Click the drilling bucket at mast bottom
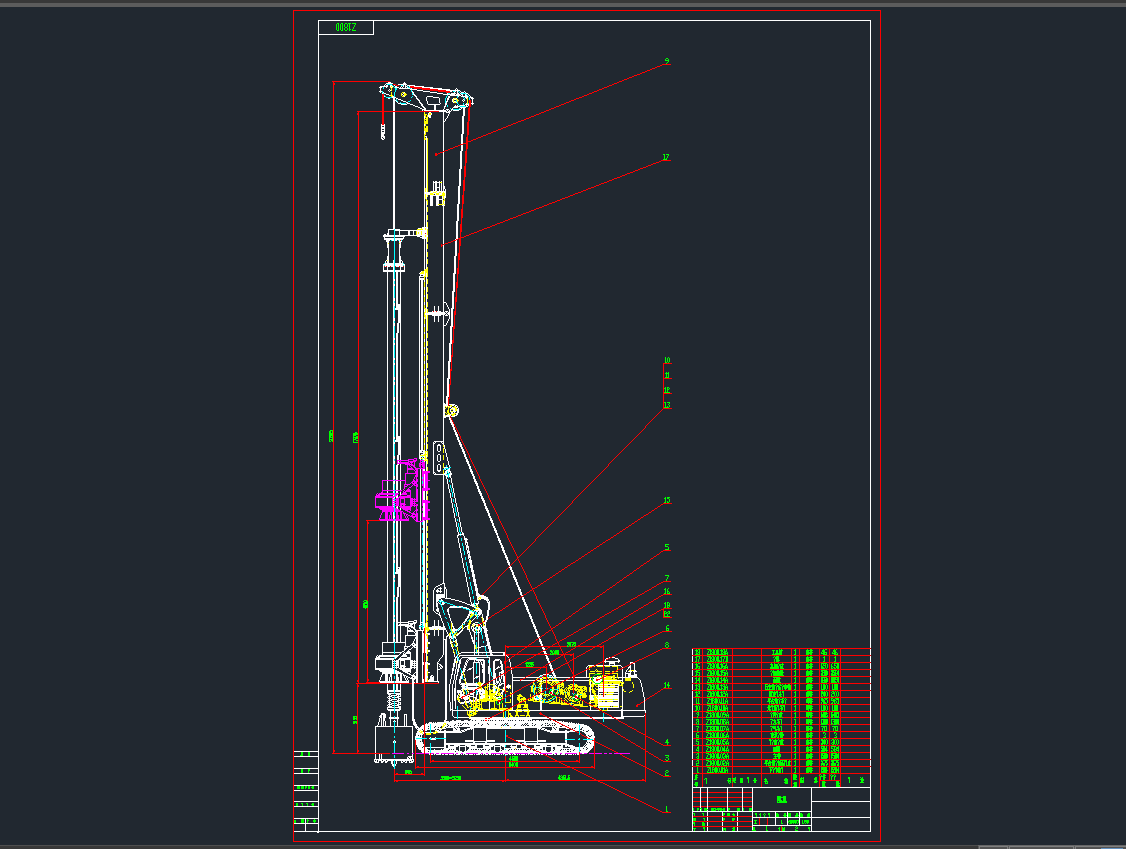Image resolution: width=1126 pixels, height=849 pixels. point(394,742)
